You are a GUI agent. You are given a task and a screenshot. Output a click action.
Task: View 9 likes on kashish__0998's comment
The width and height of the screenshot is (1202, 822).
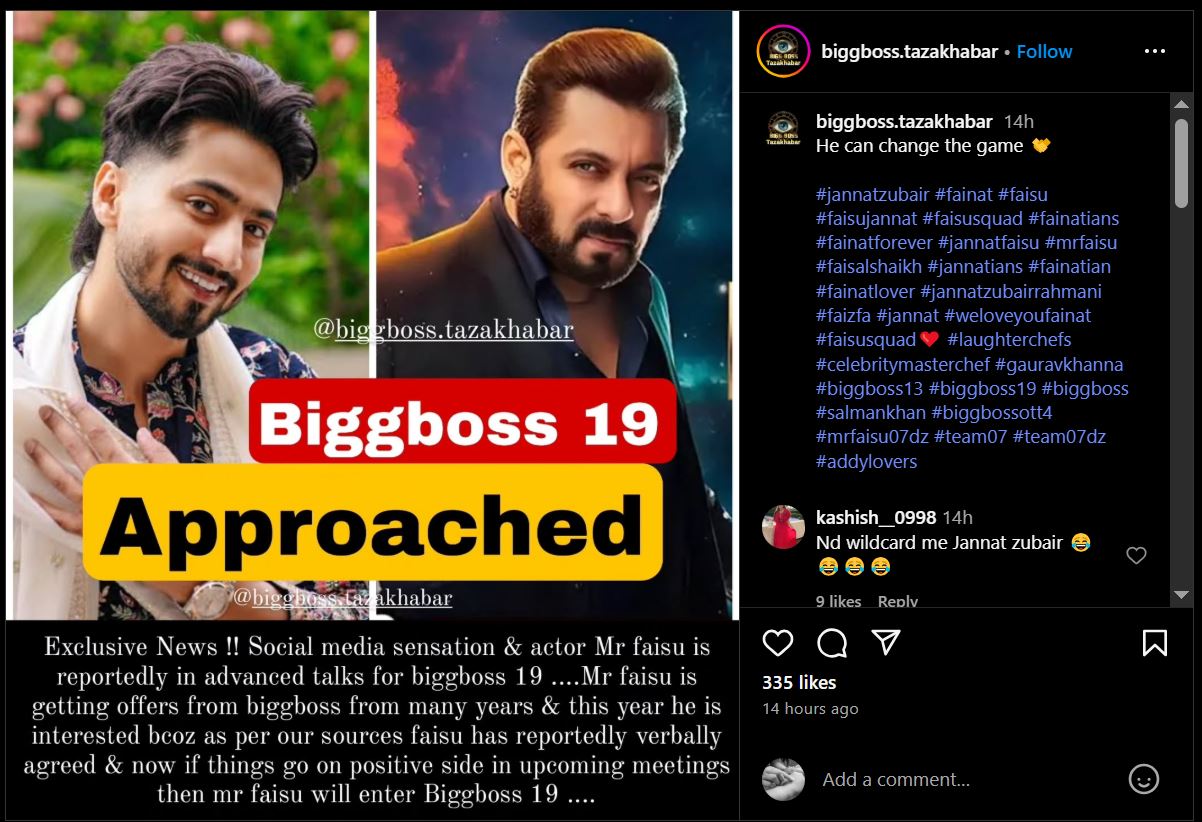coord(838,601)
